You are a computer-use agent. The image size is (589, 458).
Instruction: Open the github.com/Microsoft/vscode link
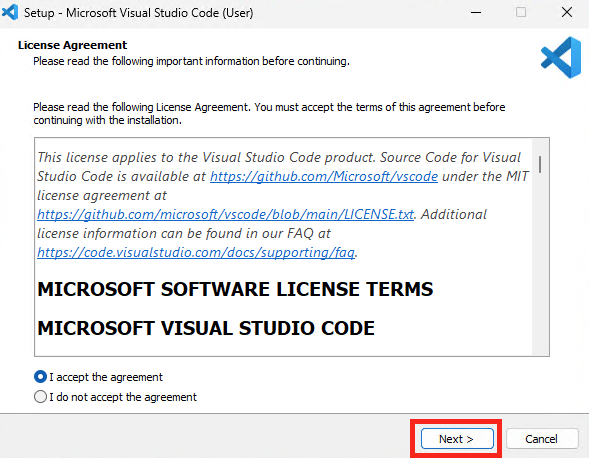324,176
